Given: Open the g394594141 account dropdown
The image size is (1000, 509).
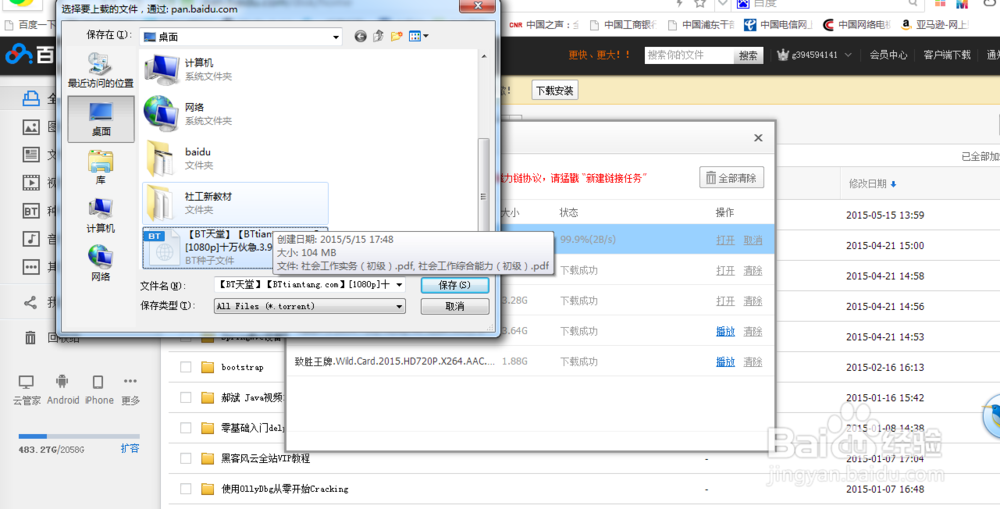Looking at the screenshot, I should pyautogui.click(x=814, y=55).
